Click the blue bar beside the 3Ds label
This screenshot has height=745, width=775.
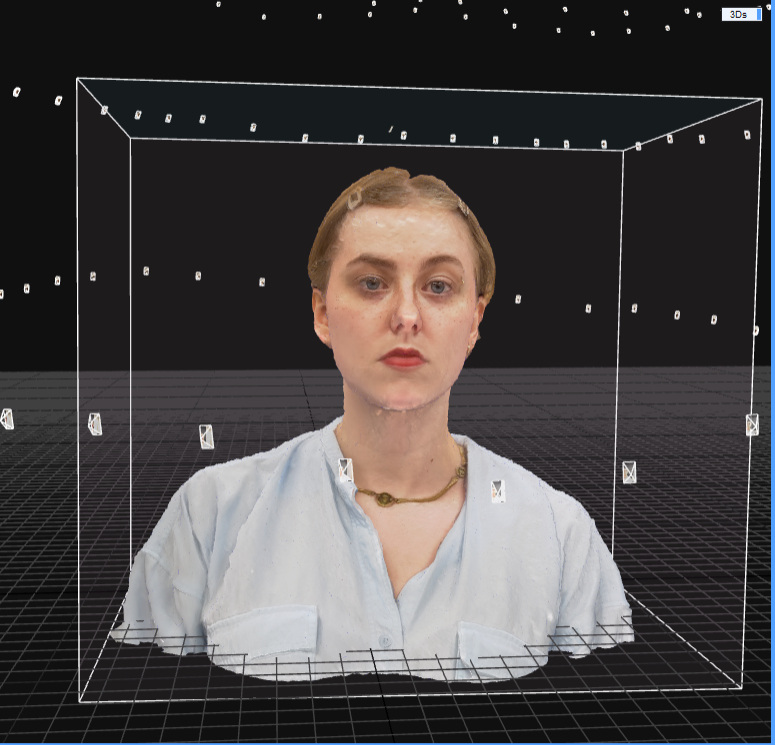759,15
